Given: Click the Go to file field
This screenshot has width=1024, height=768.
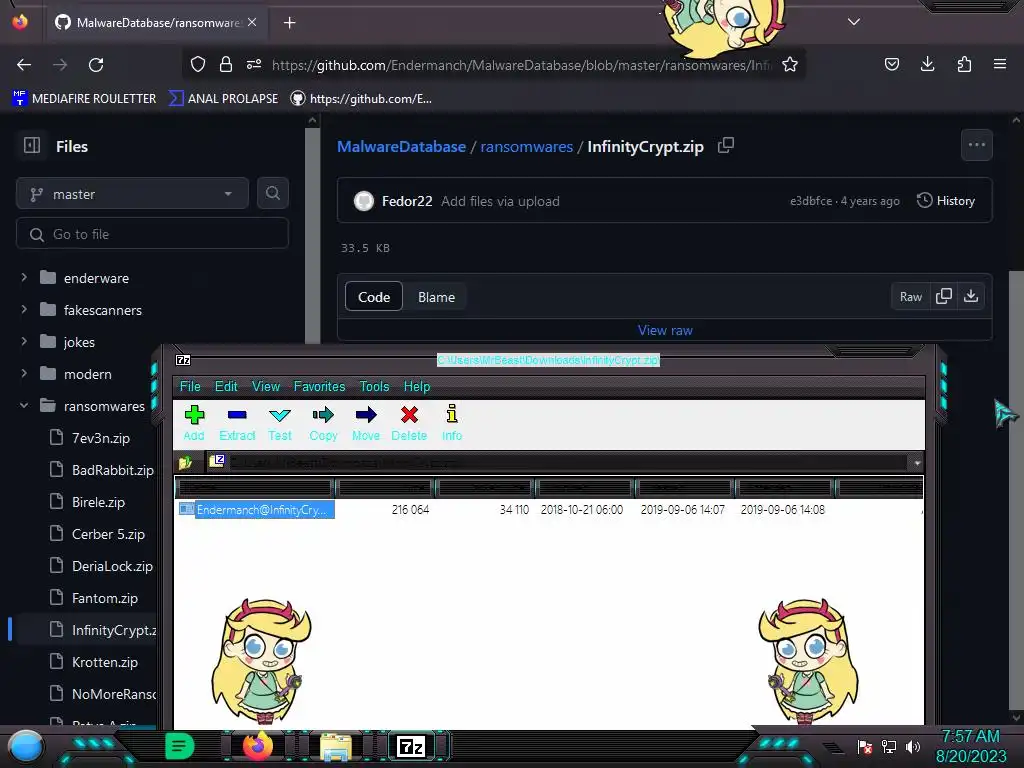Looking at the screenshot, I should point(152,234).
